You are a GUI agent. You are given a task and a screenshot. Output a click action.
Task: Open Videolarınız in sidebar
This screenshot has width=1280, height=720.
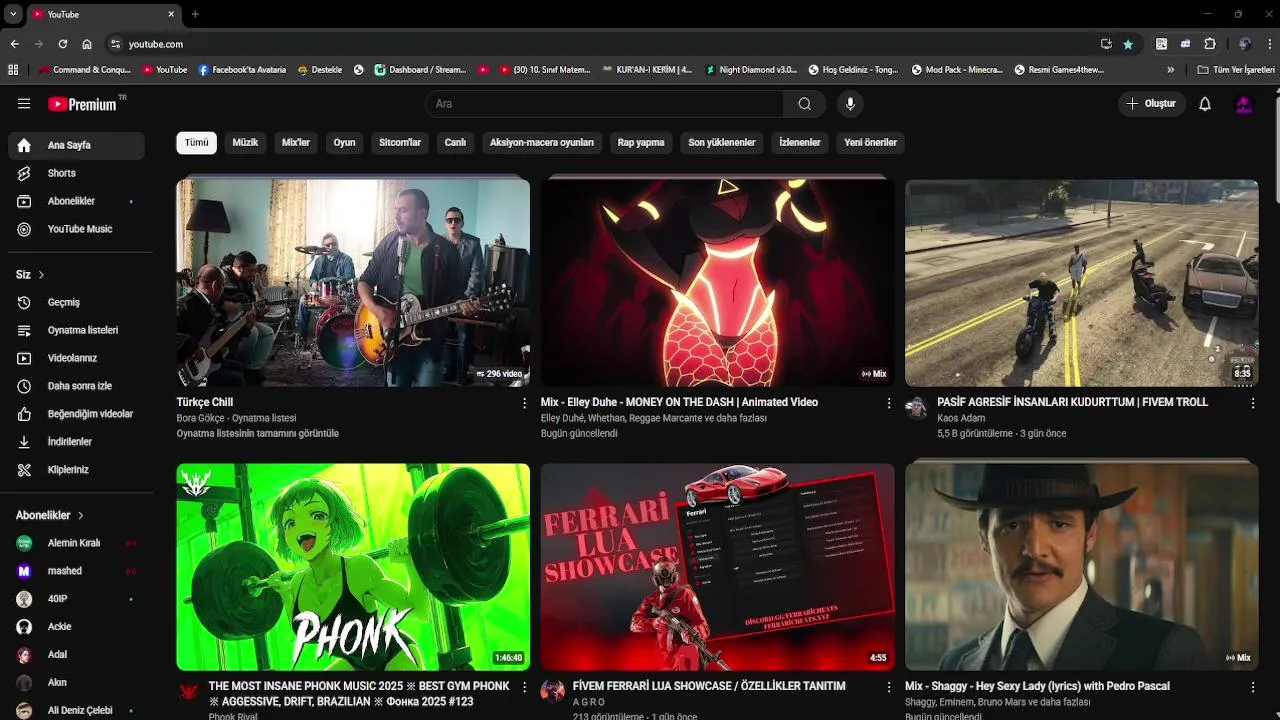(76, 358)
